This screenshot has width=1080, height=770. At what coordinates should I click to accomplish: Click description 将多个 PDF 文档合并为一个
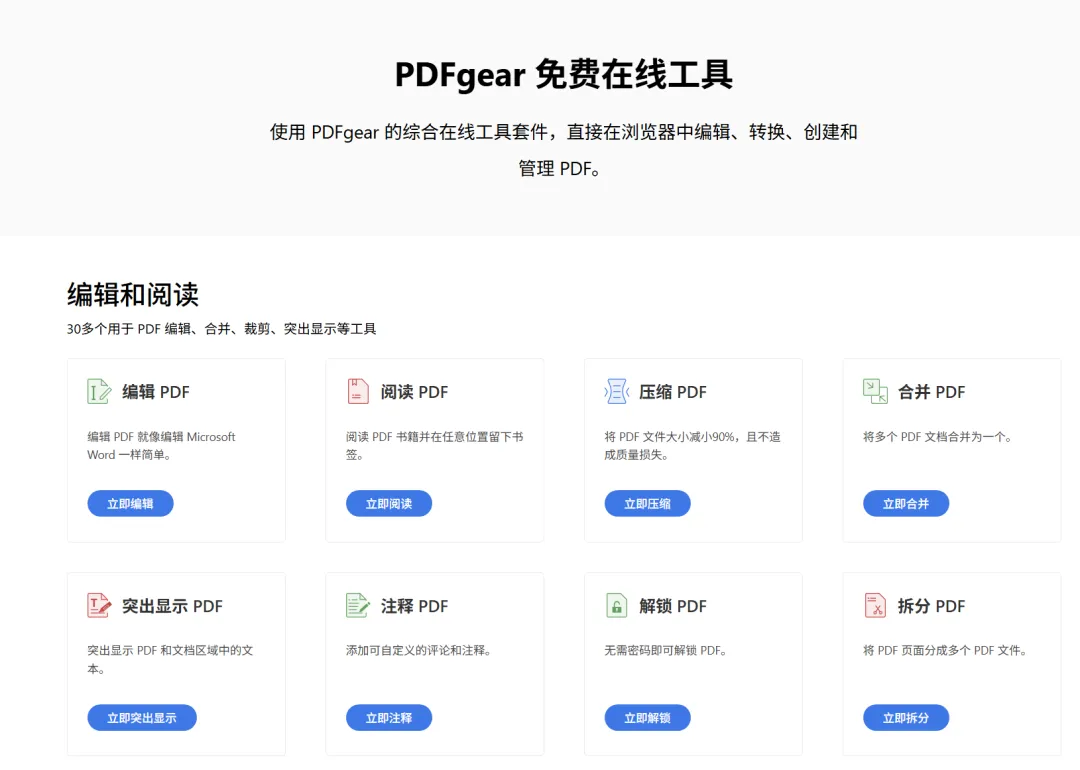[937, 437]
